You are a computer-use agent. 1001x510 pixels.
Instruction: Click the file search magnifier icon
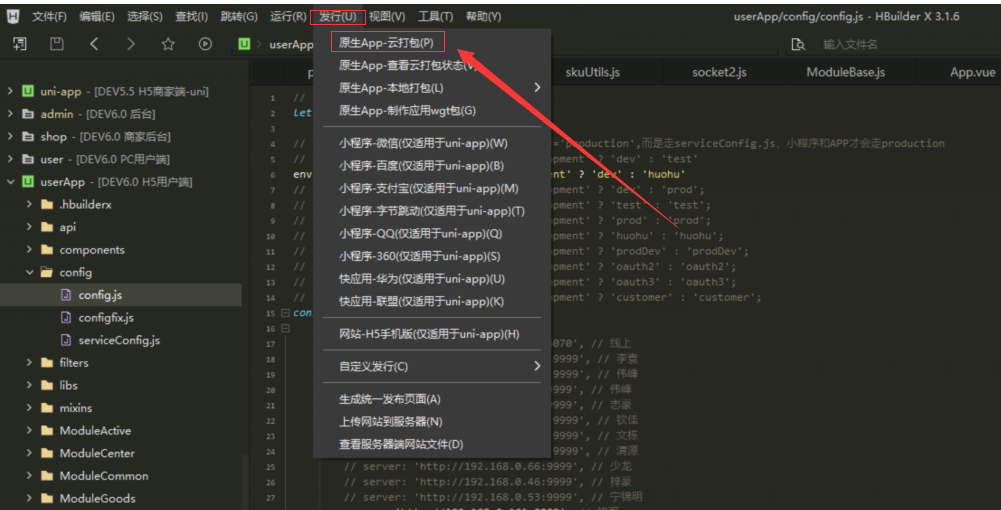(x=798, y=44)
